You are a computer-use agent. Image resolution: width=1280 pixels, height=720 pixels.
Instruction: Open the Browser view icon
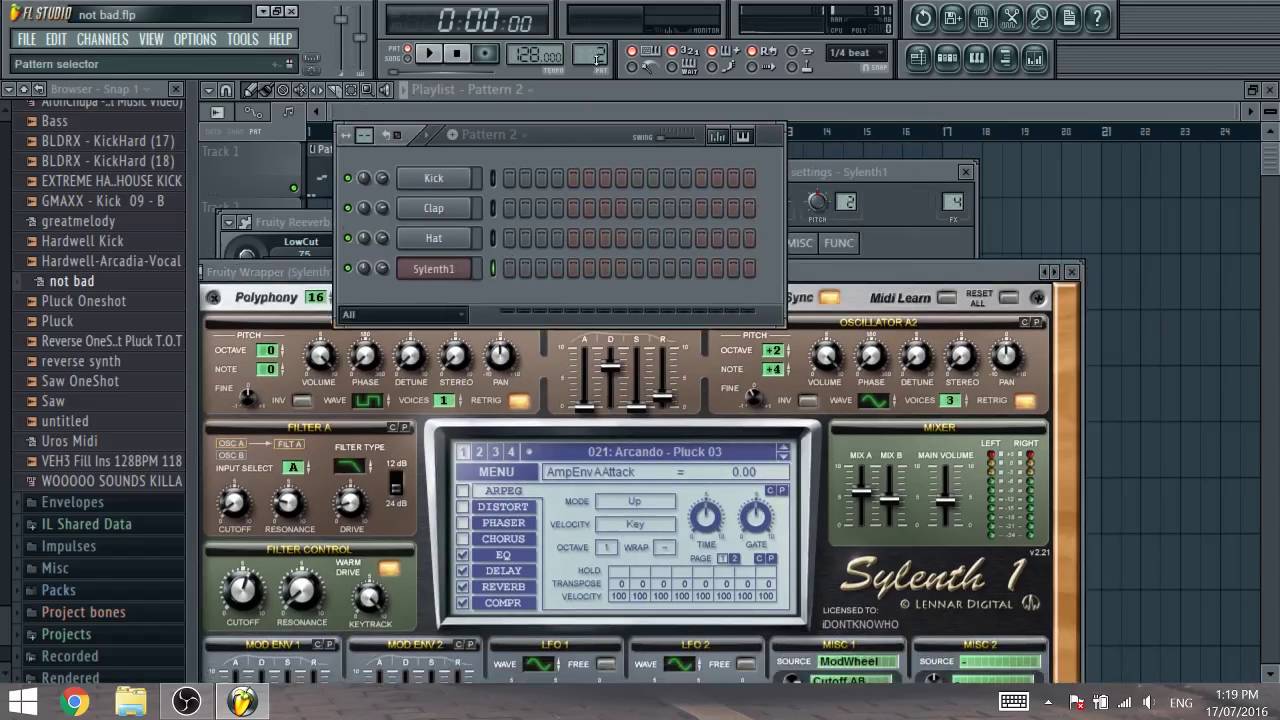pos(1005,59)
